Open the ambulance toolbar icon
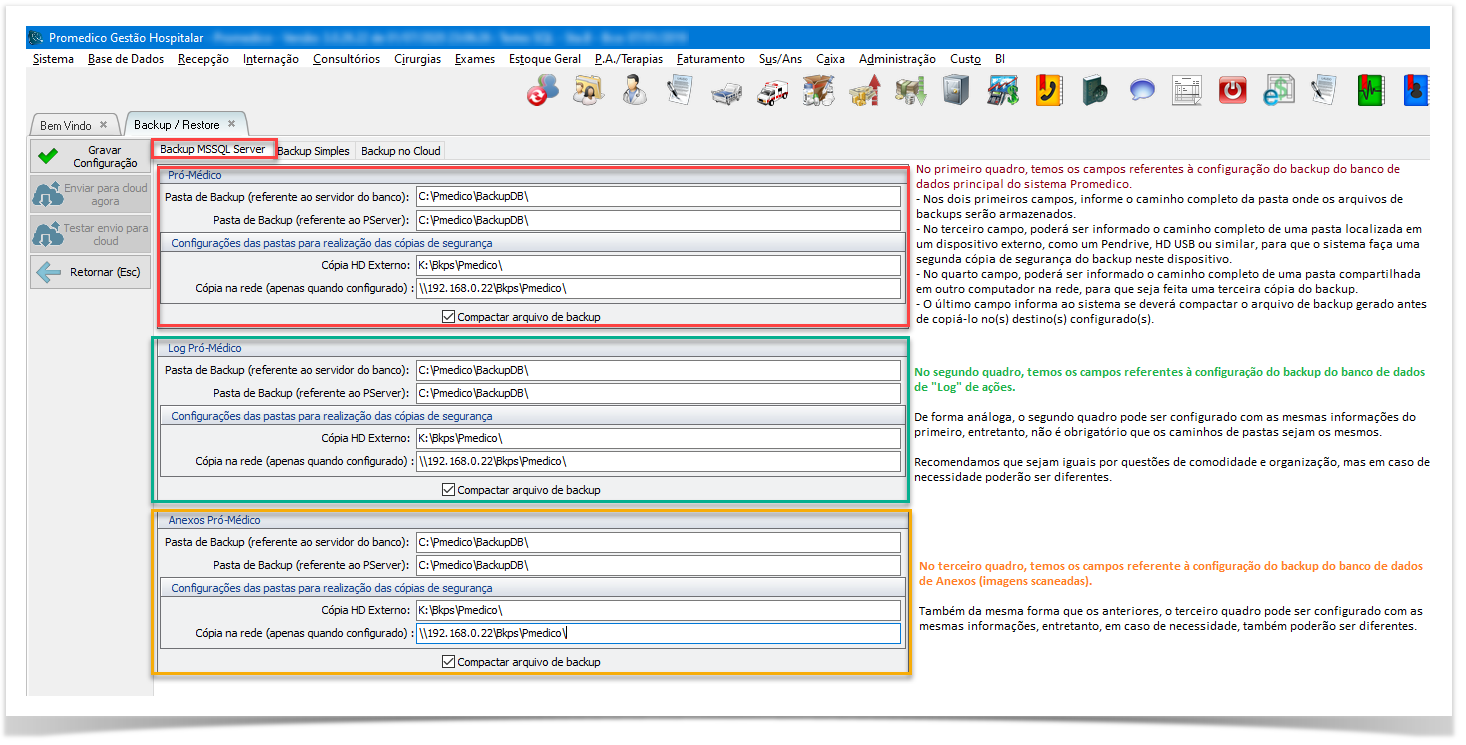This screenshot has height=745, width=1466. (x=771, y=91)
